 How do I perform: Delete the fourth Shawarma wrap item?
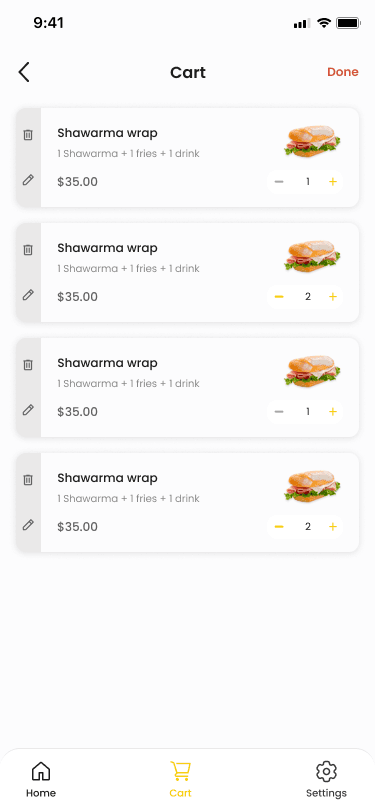(x=28, y=480)
